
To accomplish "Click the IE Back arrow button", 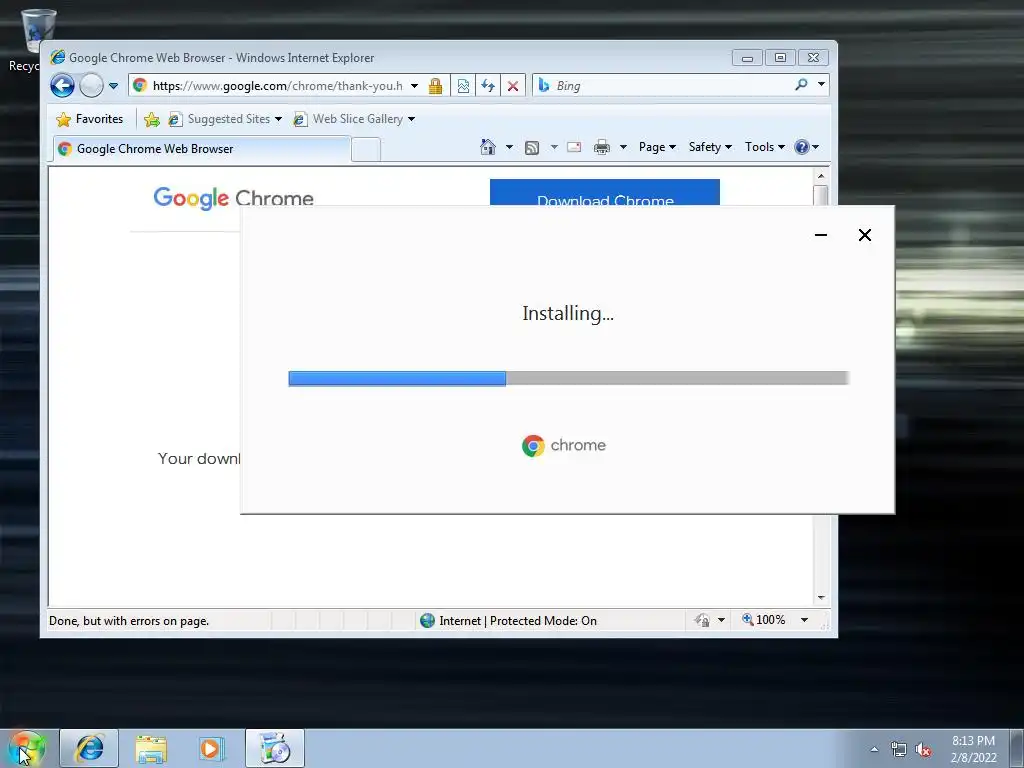I will [x=63, y=86].
